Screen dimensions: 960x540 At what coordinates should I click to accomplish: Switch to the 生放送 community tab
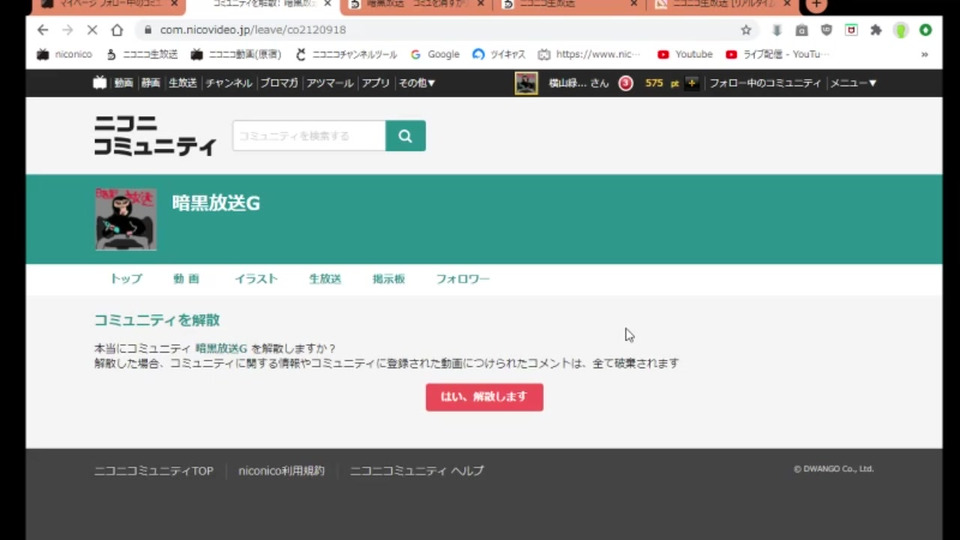(325, 279)
